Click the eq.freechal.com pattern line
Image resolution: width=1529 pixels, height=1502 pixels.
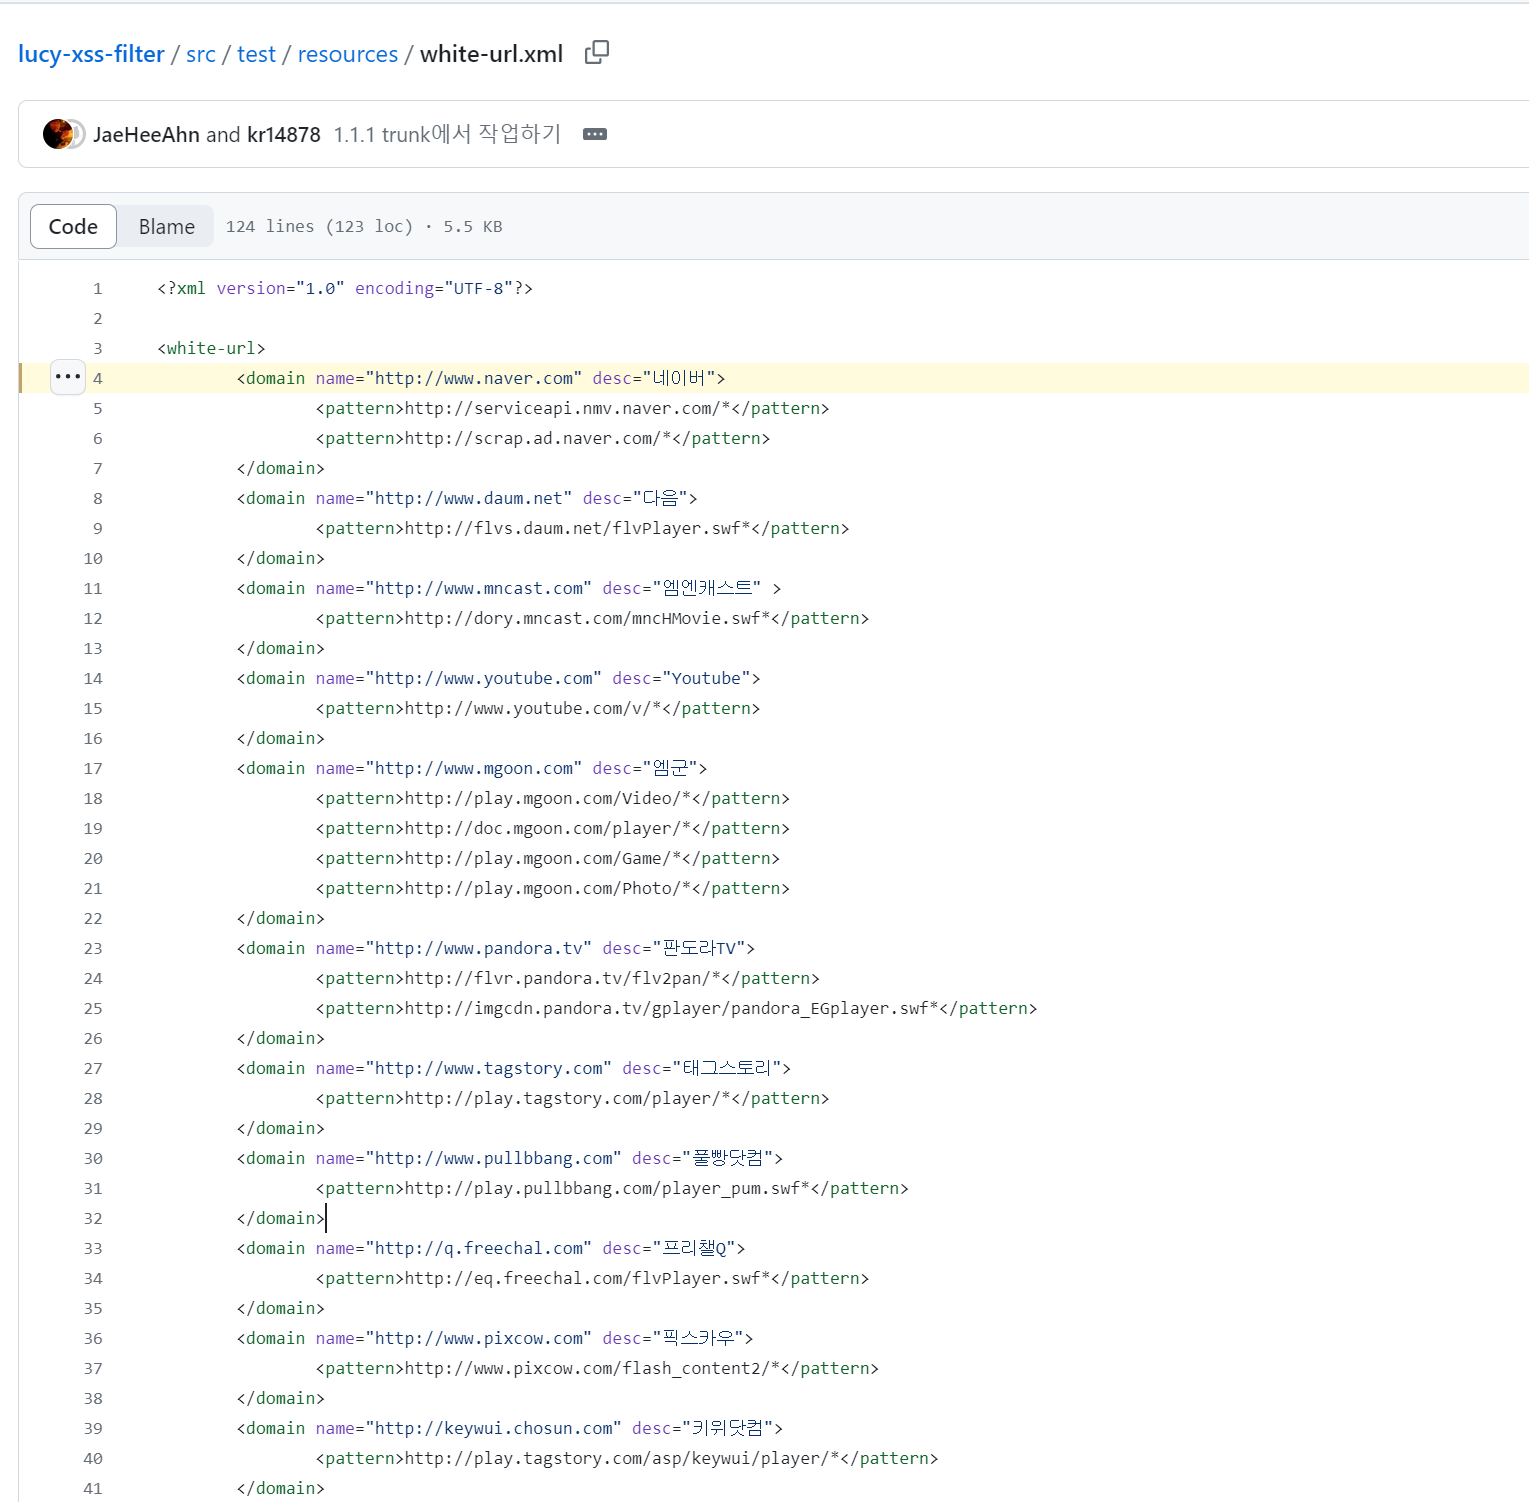593,1278
